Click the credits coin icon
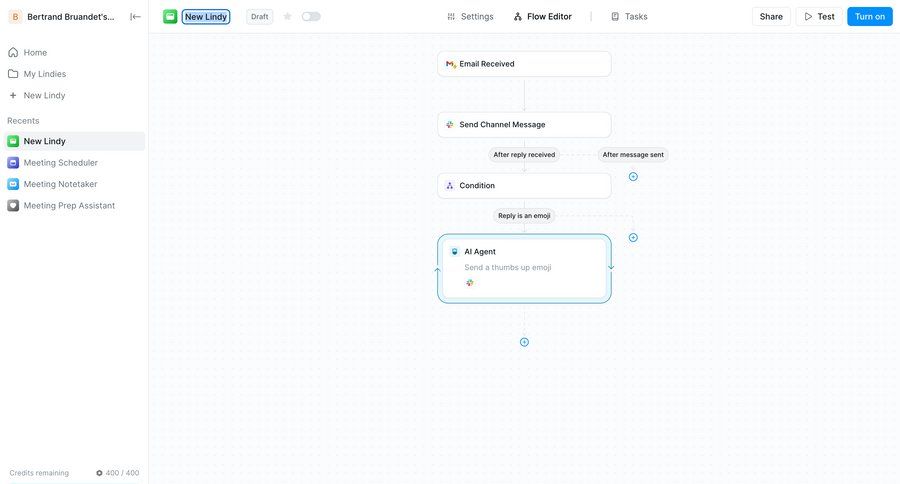The width and height of the screenshot is (900, 484). 99,473
